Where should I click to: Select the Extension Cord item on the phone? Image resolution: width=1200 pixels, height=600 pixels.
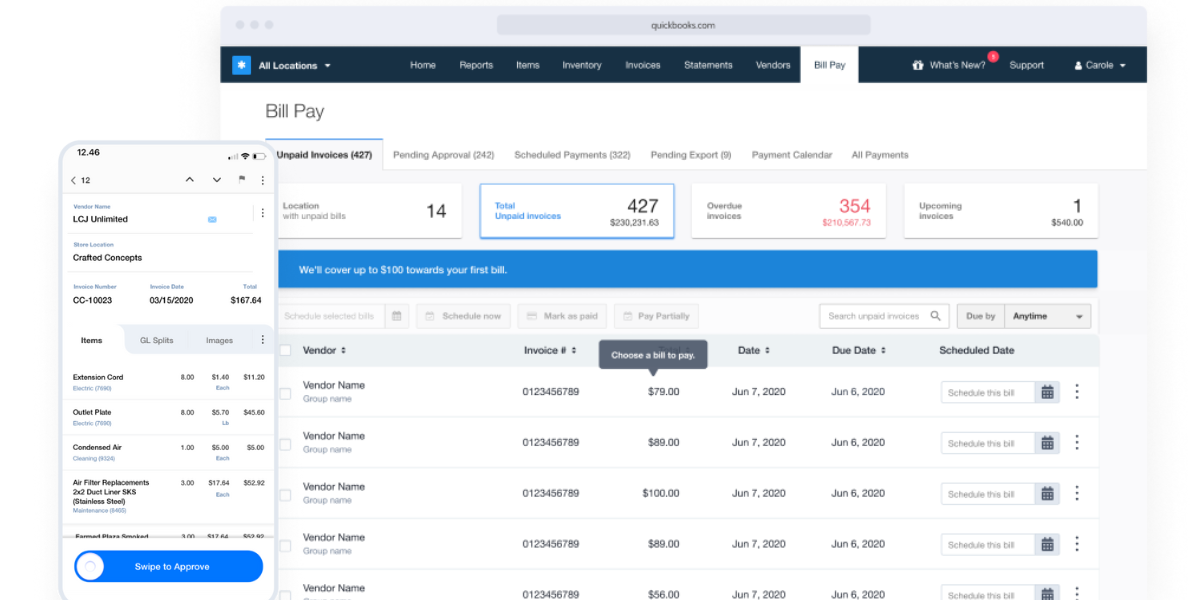coord(168,381)
